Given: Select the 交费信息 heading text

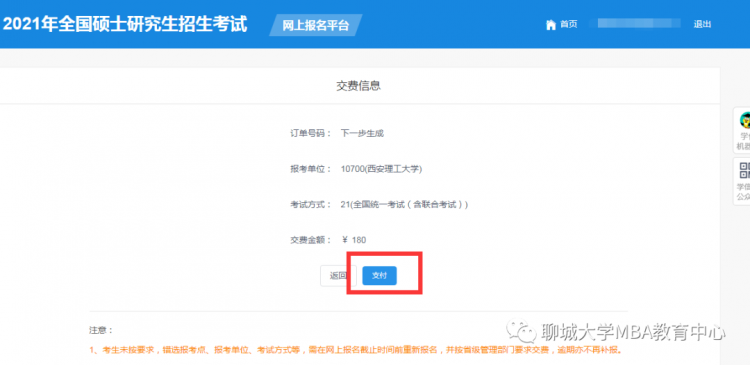Looking at the screenshot, I should 358,86.
